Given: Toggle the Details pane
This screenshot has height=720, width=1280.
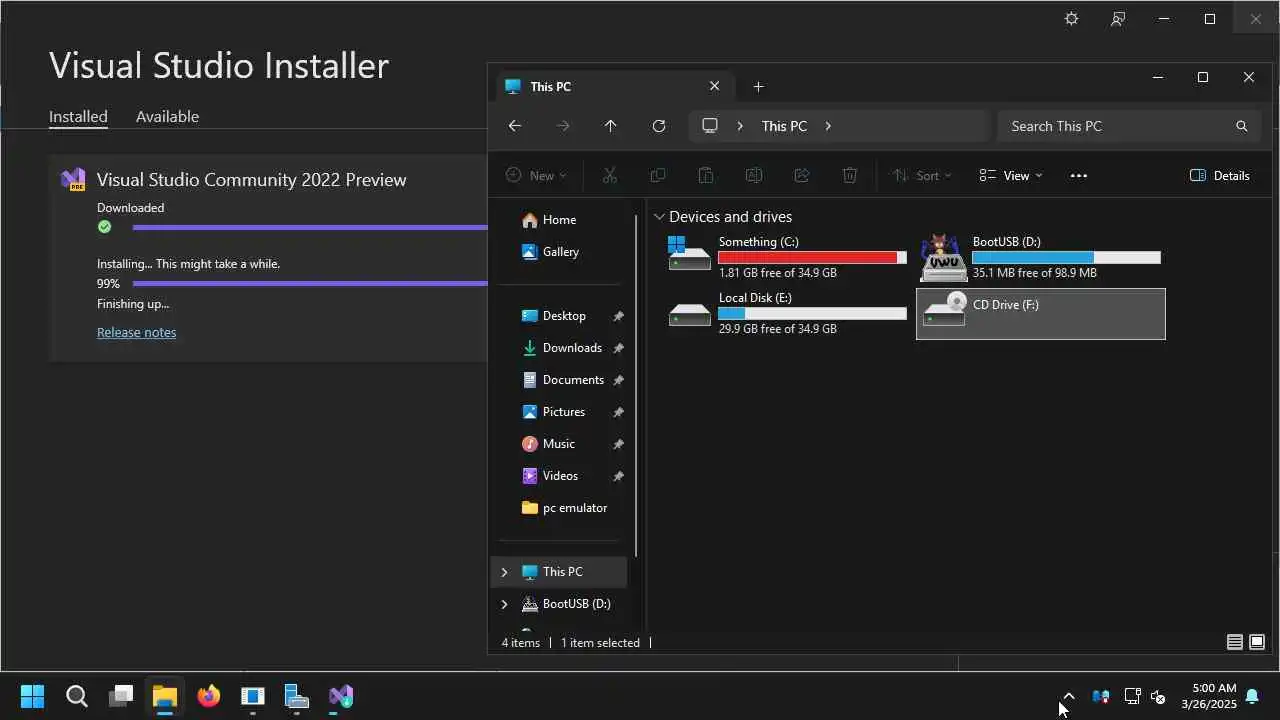Looking at the screenshot, I should [x=1220, y=175].
